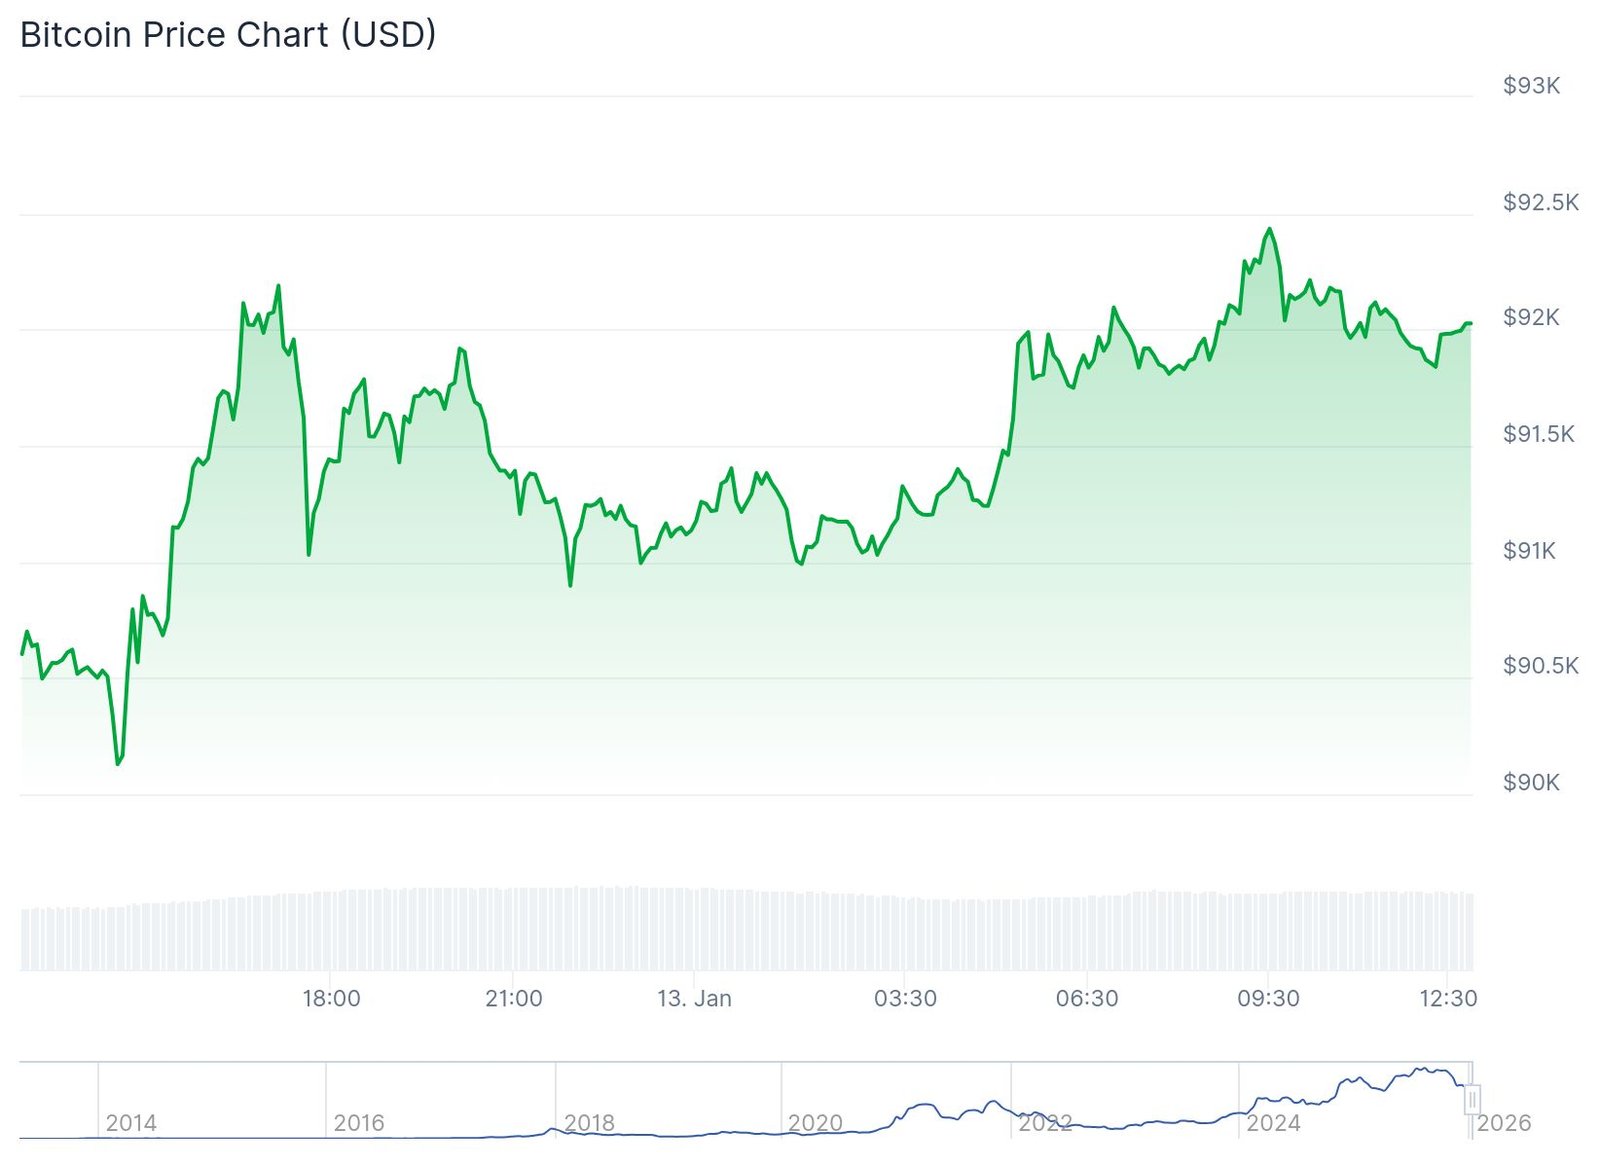Click the 2014 label in the navigator
Screen dimensions: 1600x1168
131,1123
